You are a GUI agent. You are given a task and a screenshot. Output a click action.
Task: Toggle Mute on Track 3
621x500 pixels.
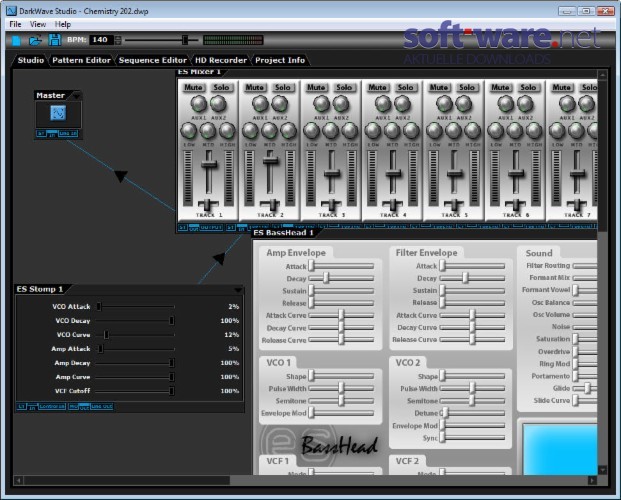(316, 87)
